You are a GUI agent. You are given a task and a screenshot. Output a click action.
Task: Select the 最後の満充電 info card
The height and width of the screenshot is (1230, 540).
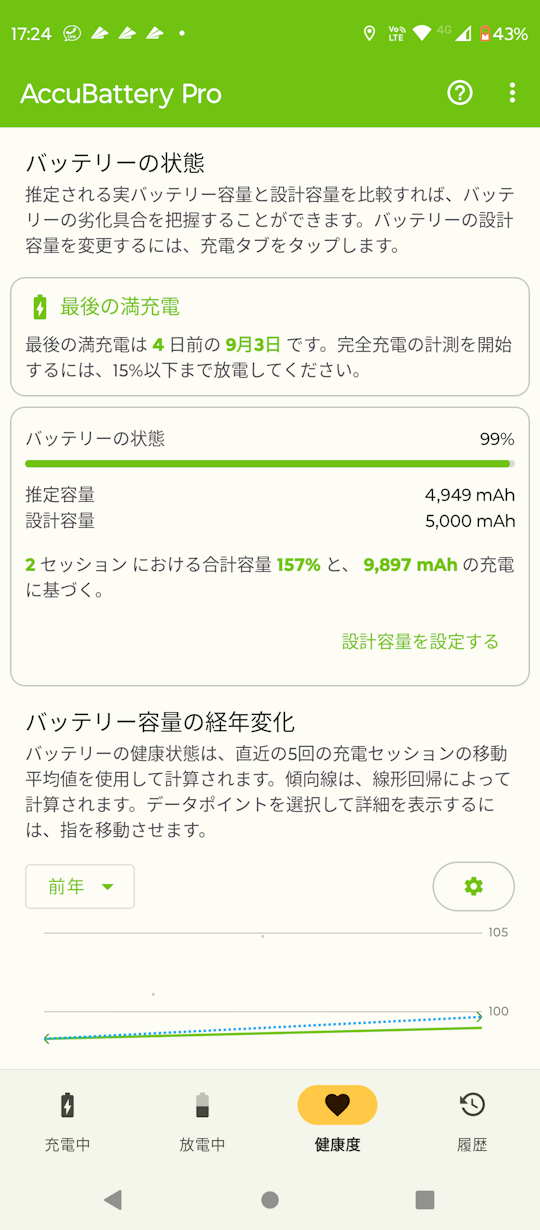click(x=270, y=337)
